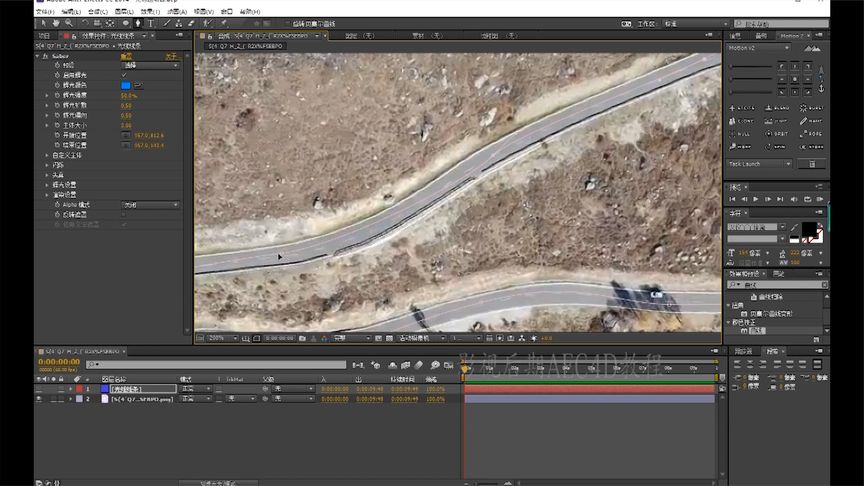
Task: Select the Type text tool
Action: click(151, 22)
